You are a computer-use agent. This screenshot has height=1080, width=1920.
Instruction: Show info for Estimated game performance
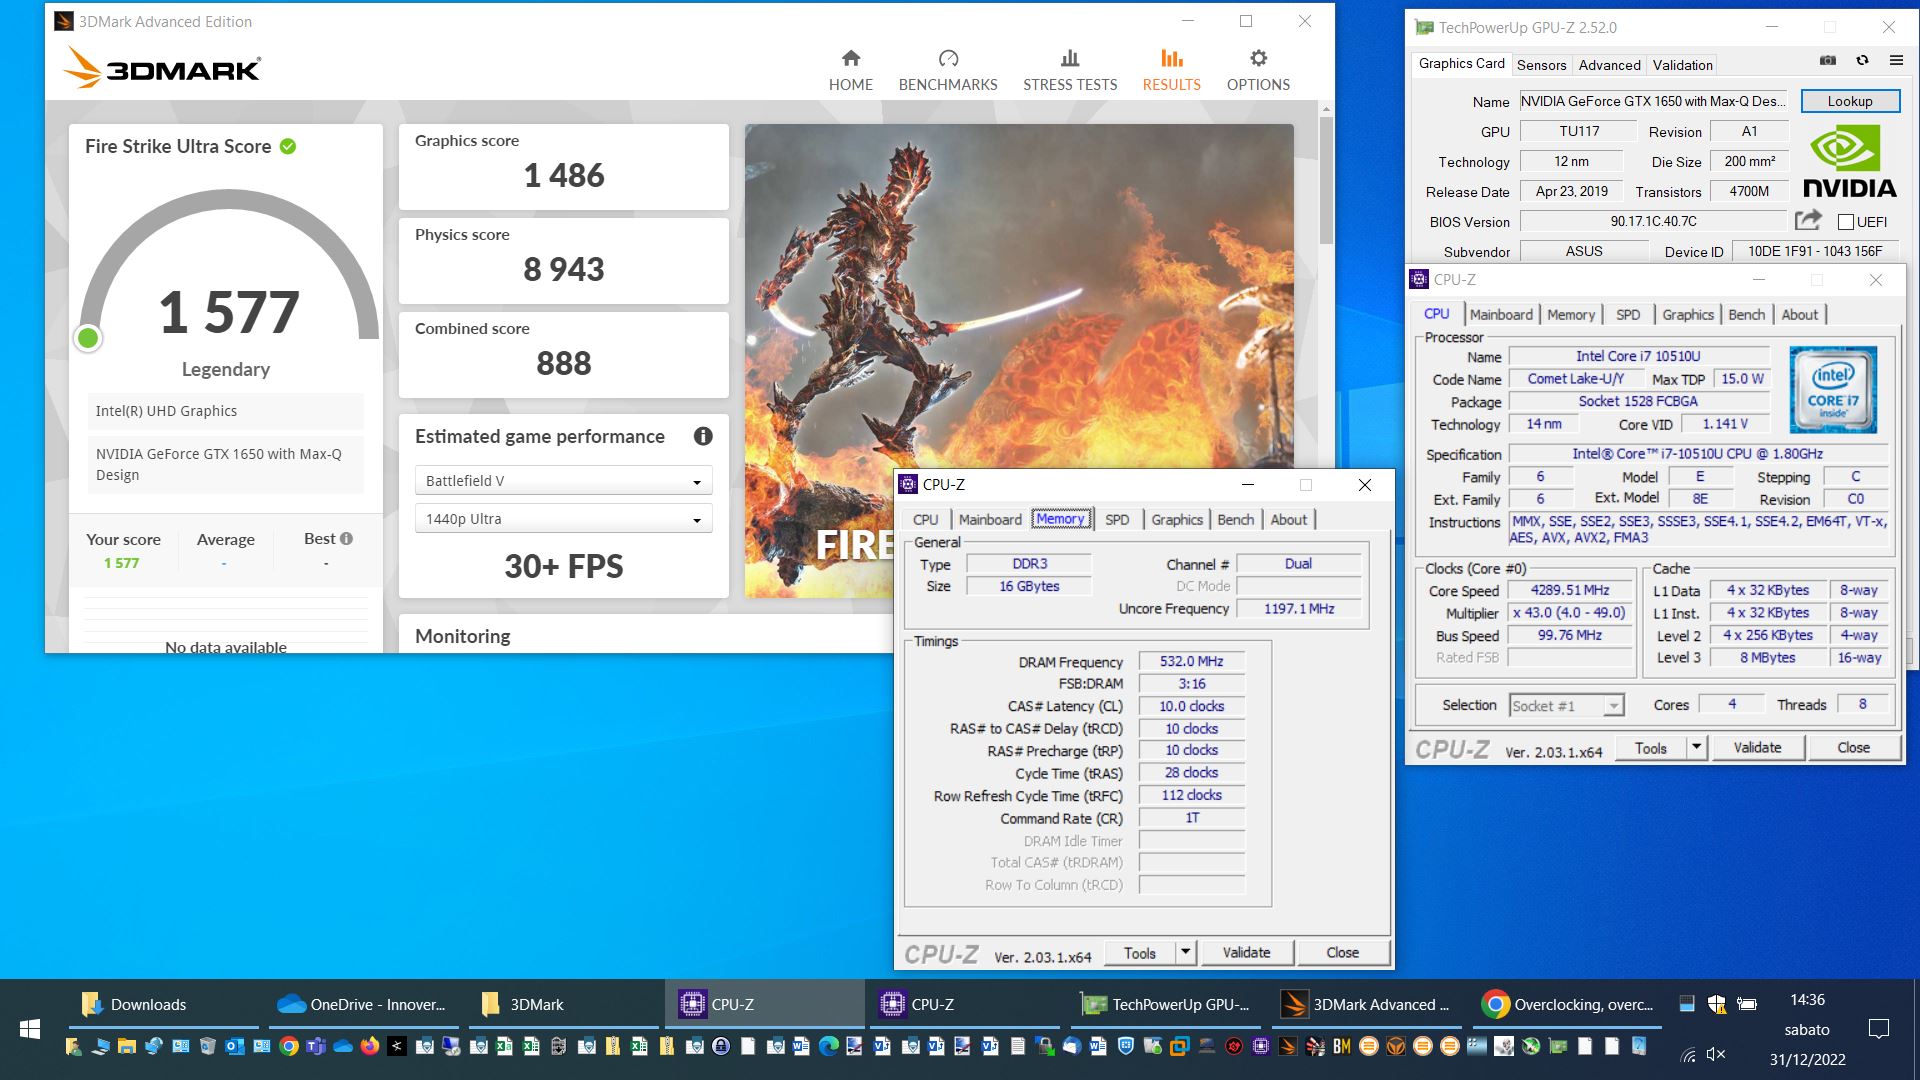click(x=703, y=436)
